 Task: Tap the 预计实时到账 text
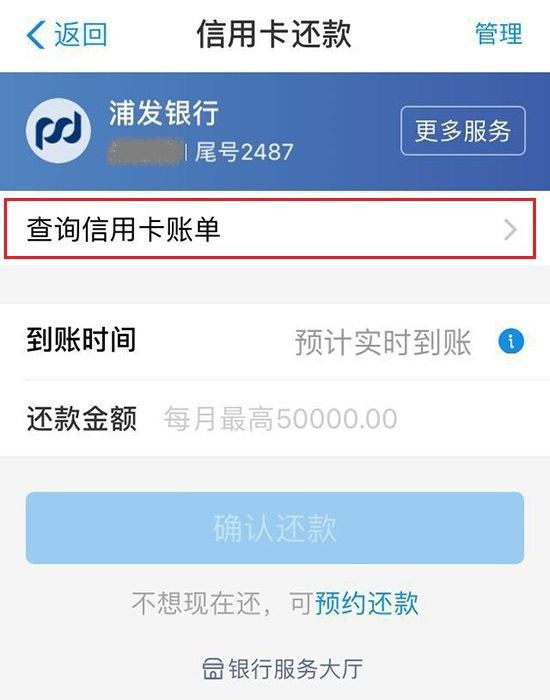click(x=383, y=342)
